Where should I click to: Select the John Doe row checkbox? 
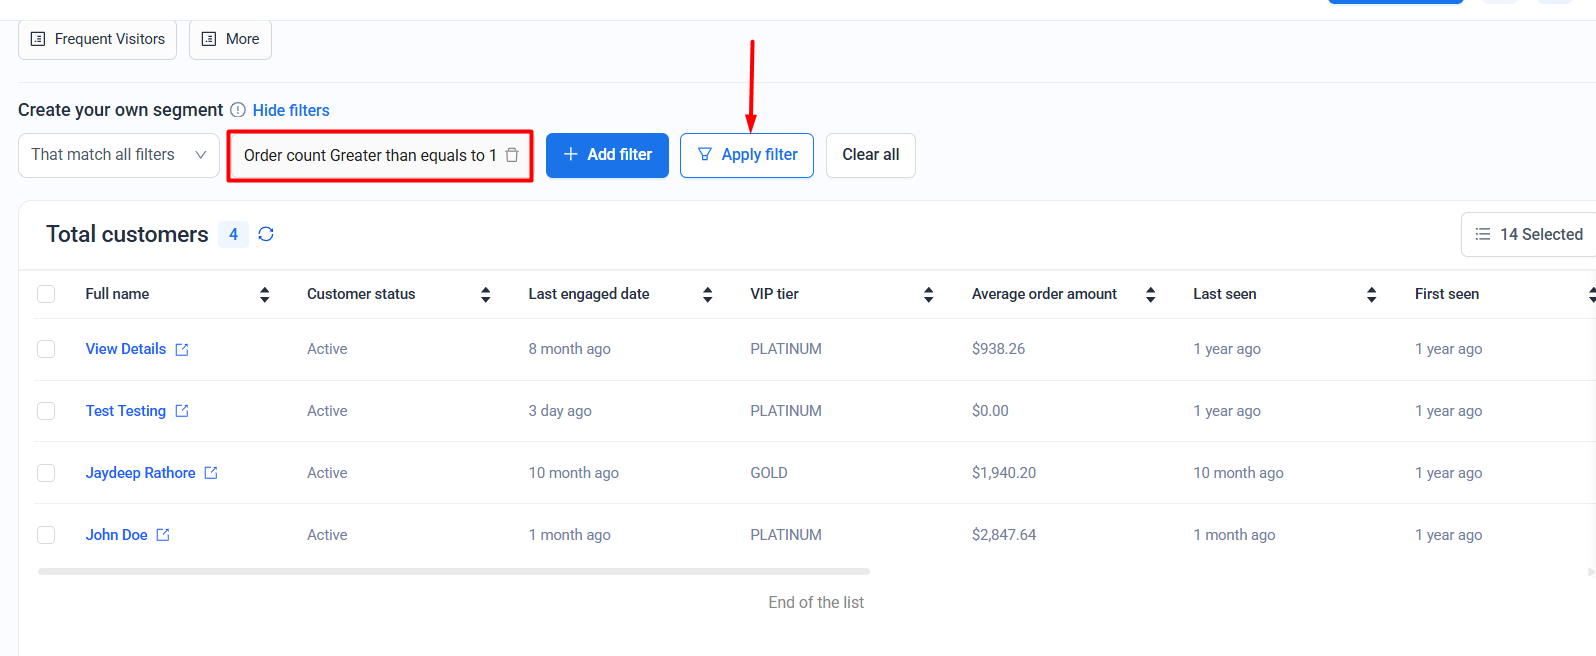tap(46, 535)
